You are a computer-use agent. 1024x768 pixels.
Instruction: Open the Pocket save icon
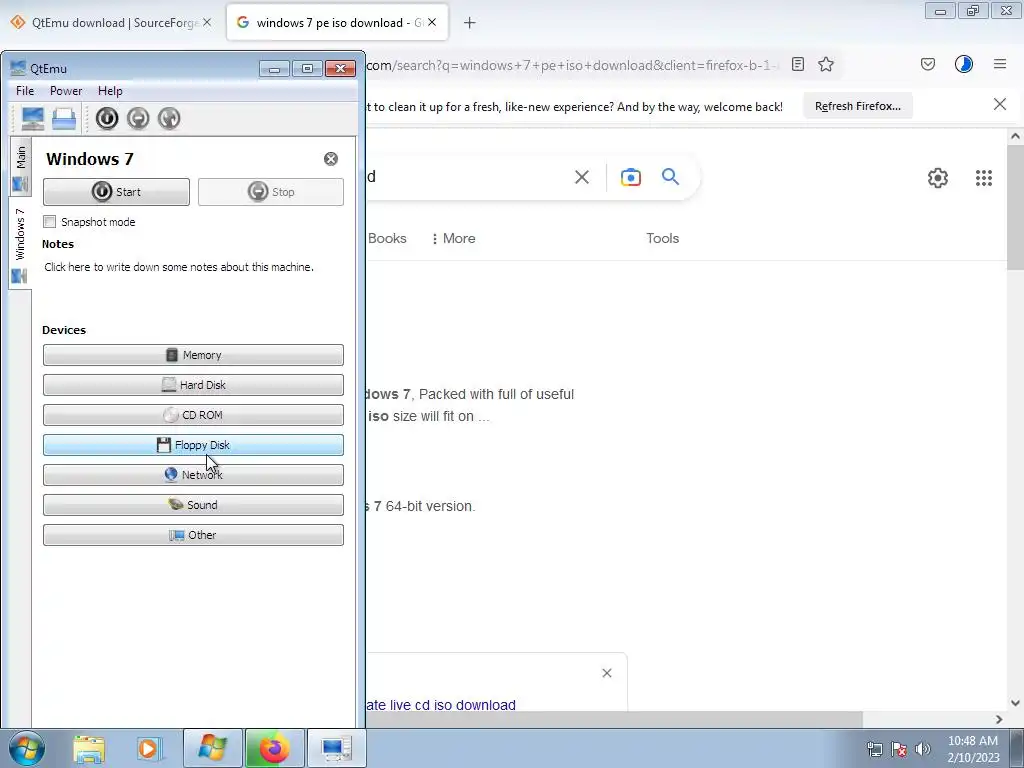pyautogui.click(x=928, y=64)
